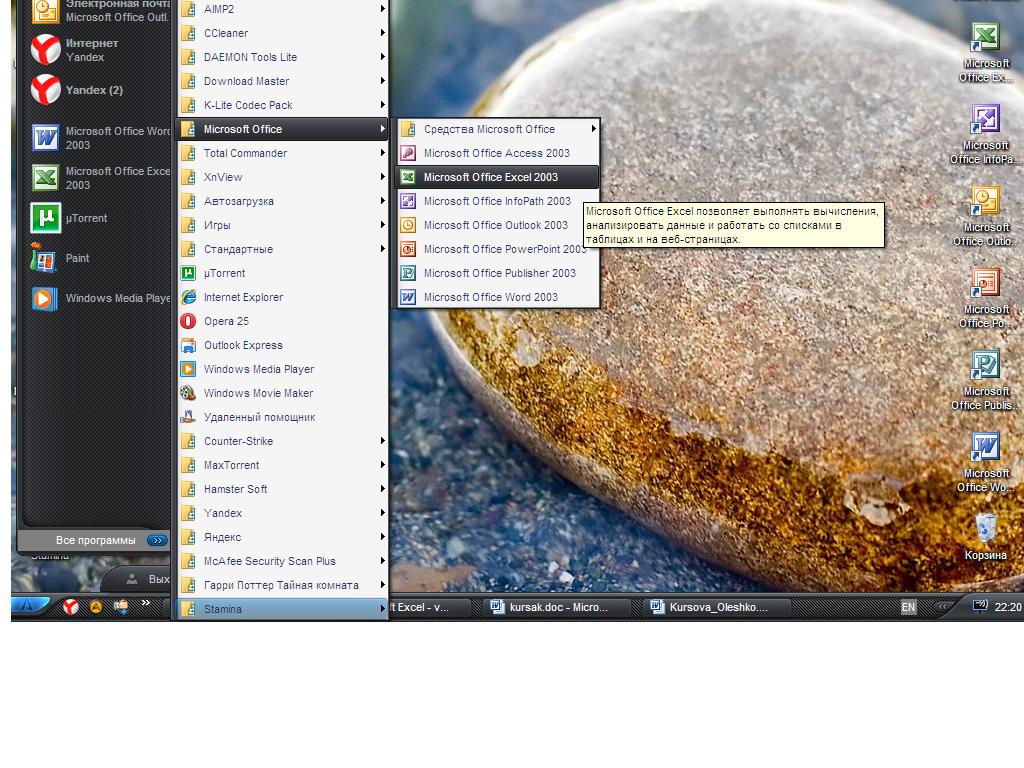Switch to kursak.doc taskbar window
The width and height of the screenshot is (1024, 768).
(x=558, y=607)
